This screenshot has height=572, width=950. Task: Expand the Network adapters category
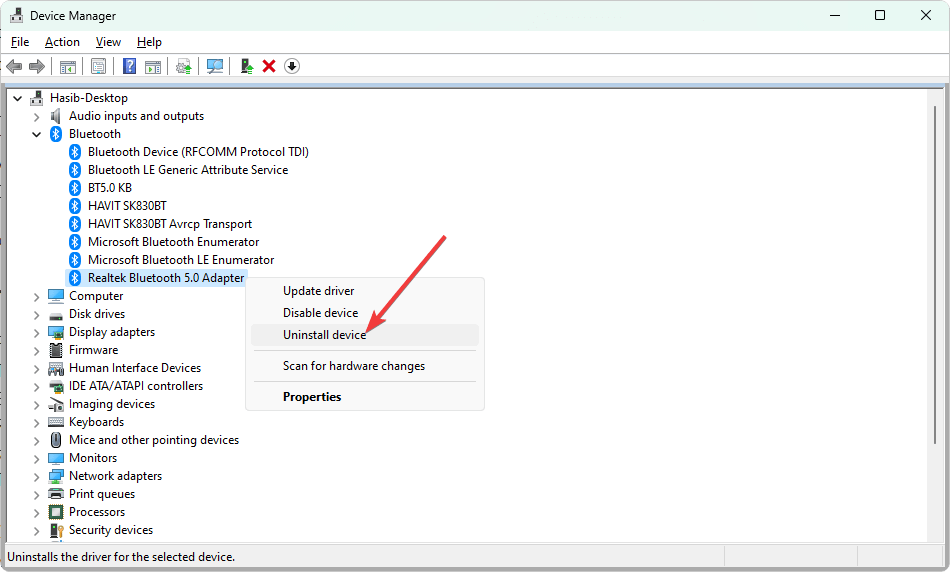[x=36, y=476]
